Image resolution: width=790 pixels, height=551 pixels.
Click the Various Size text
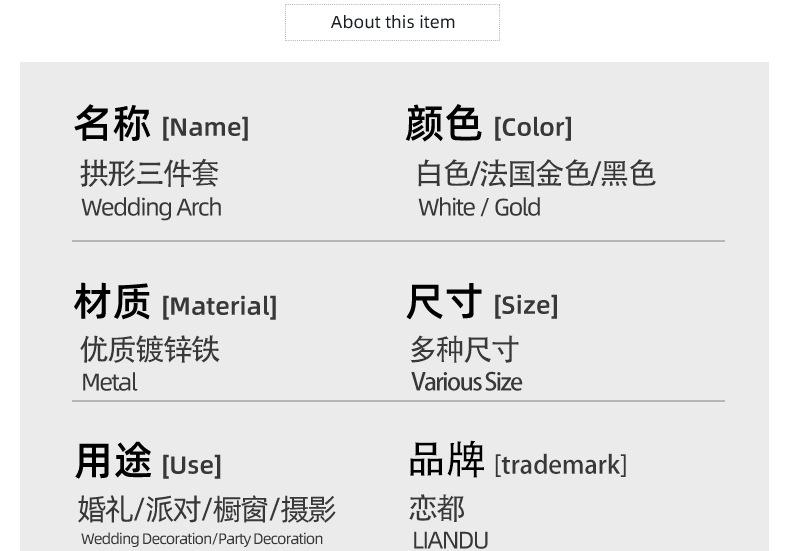[466, 382]
